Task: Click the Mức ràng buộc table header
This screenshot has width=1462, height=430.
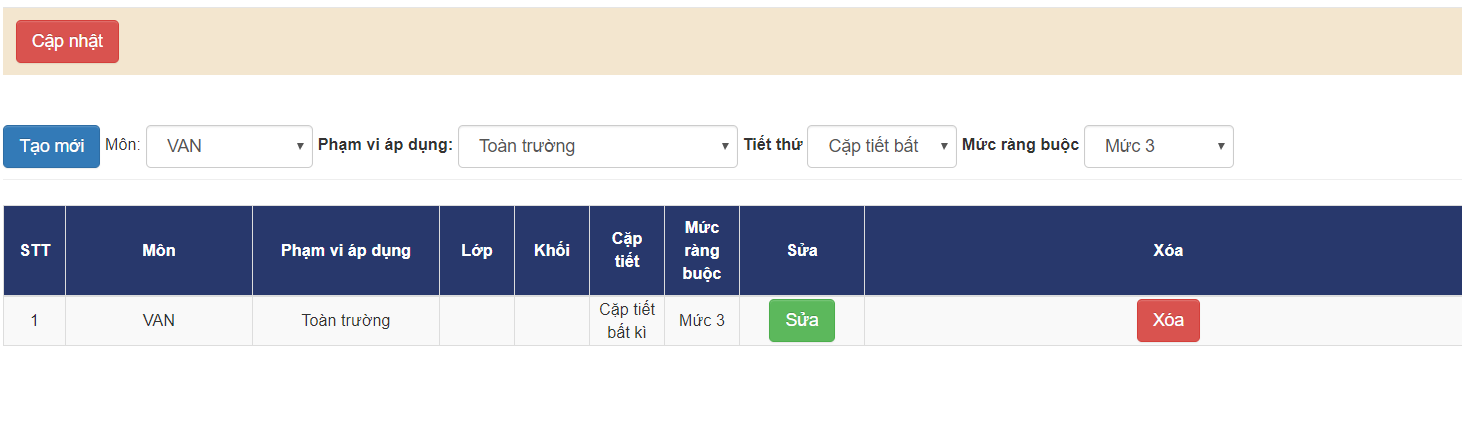Action: 702,250
